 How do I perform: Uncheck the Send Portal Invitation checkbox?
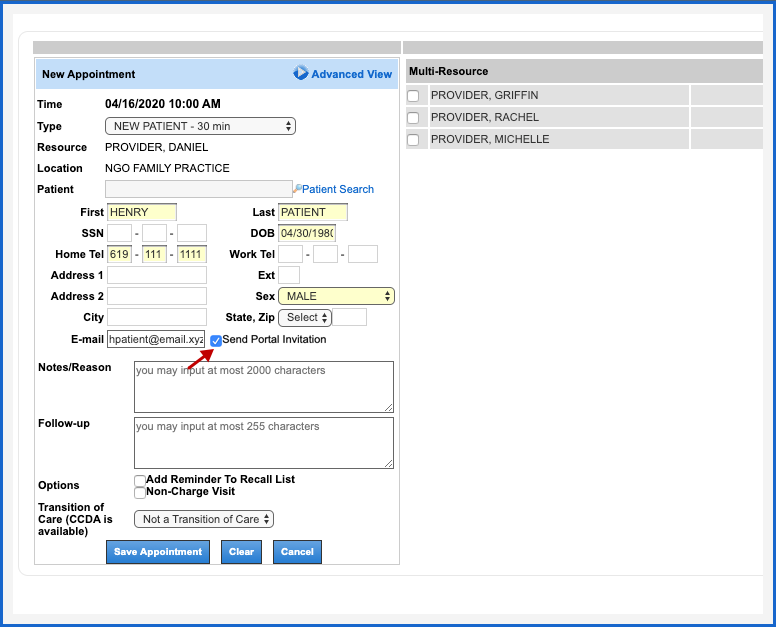point(216,340)
